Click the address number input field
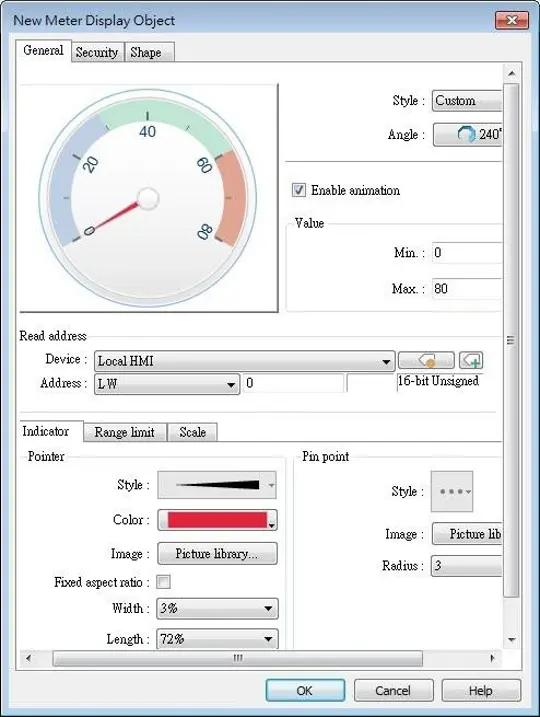This screenshot has height=717, width=540. 293,383
